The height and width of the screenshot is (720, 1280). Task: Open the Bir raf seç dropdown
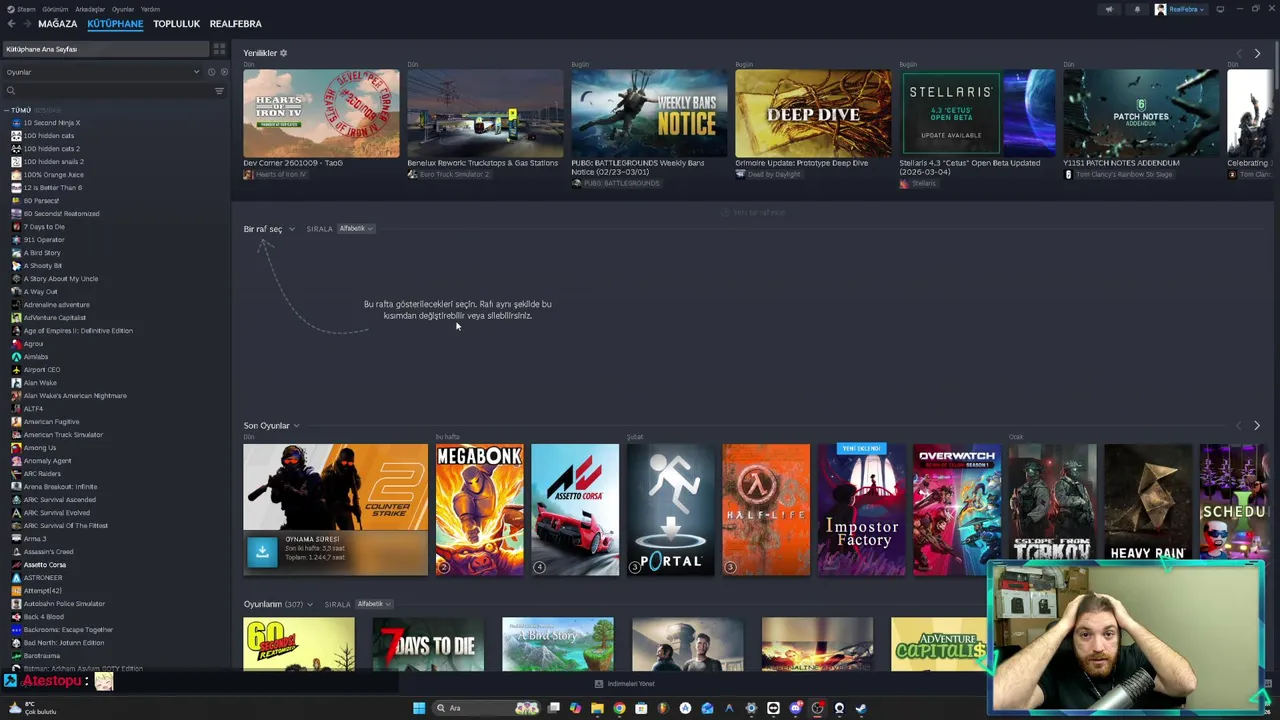coord(269,229)
